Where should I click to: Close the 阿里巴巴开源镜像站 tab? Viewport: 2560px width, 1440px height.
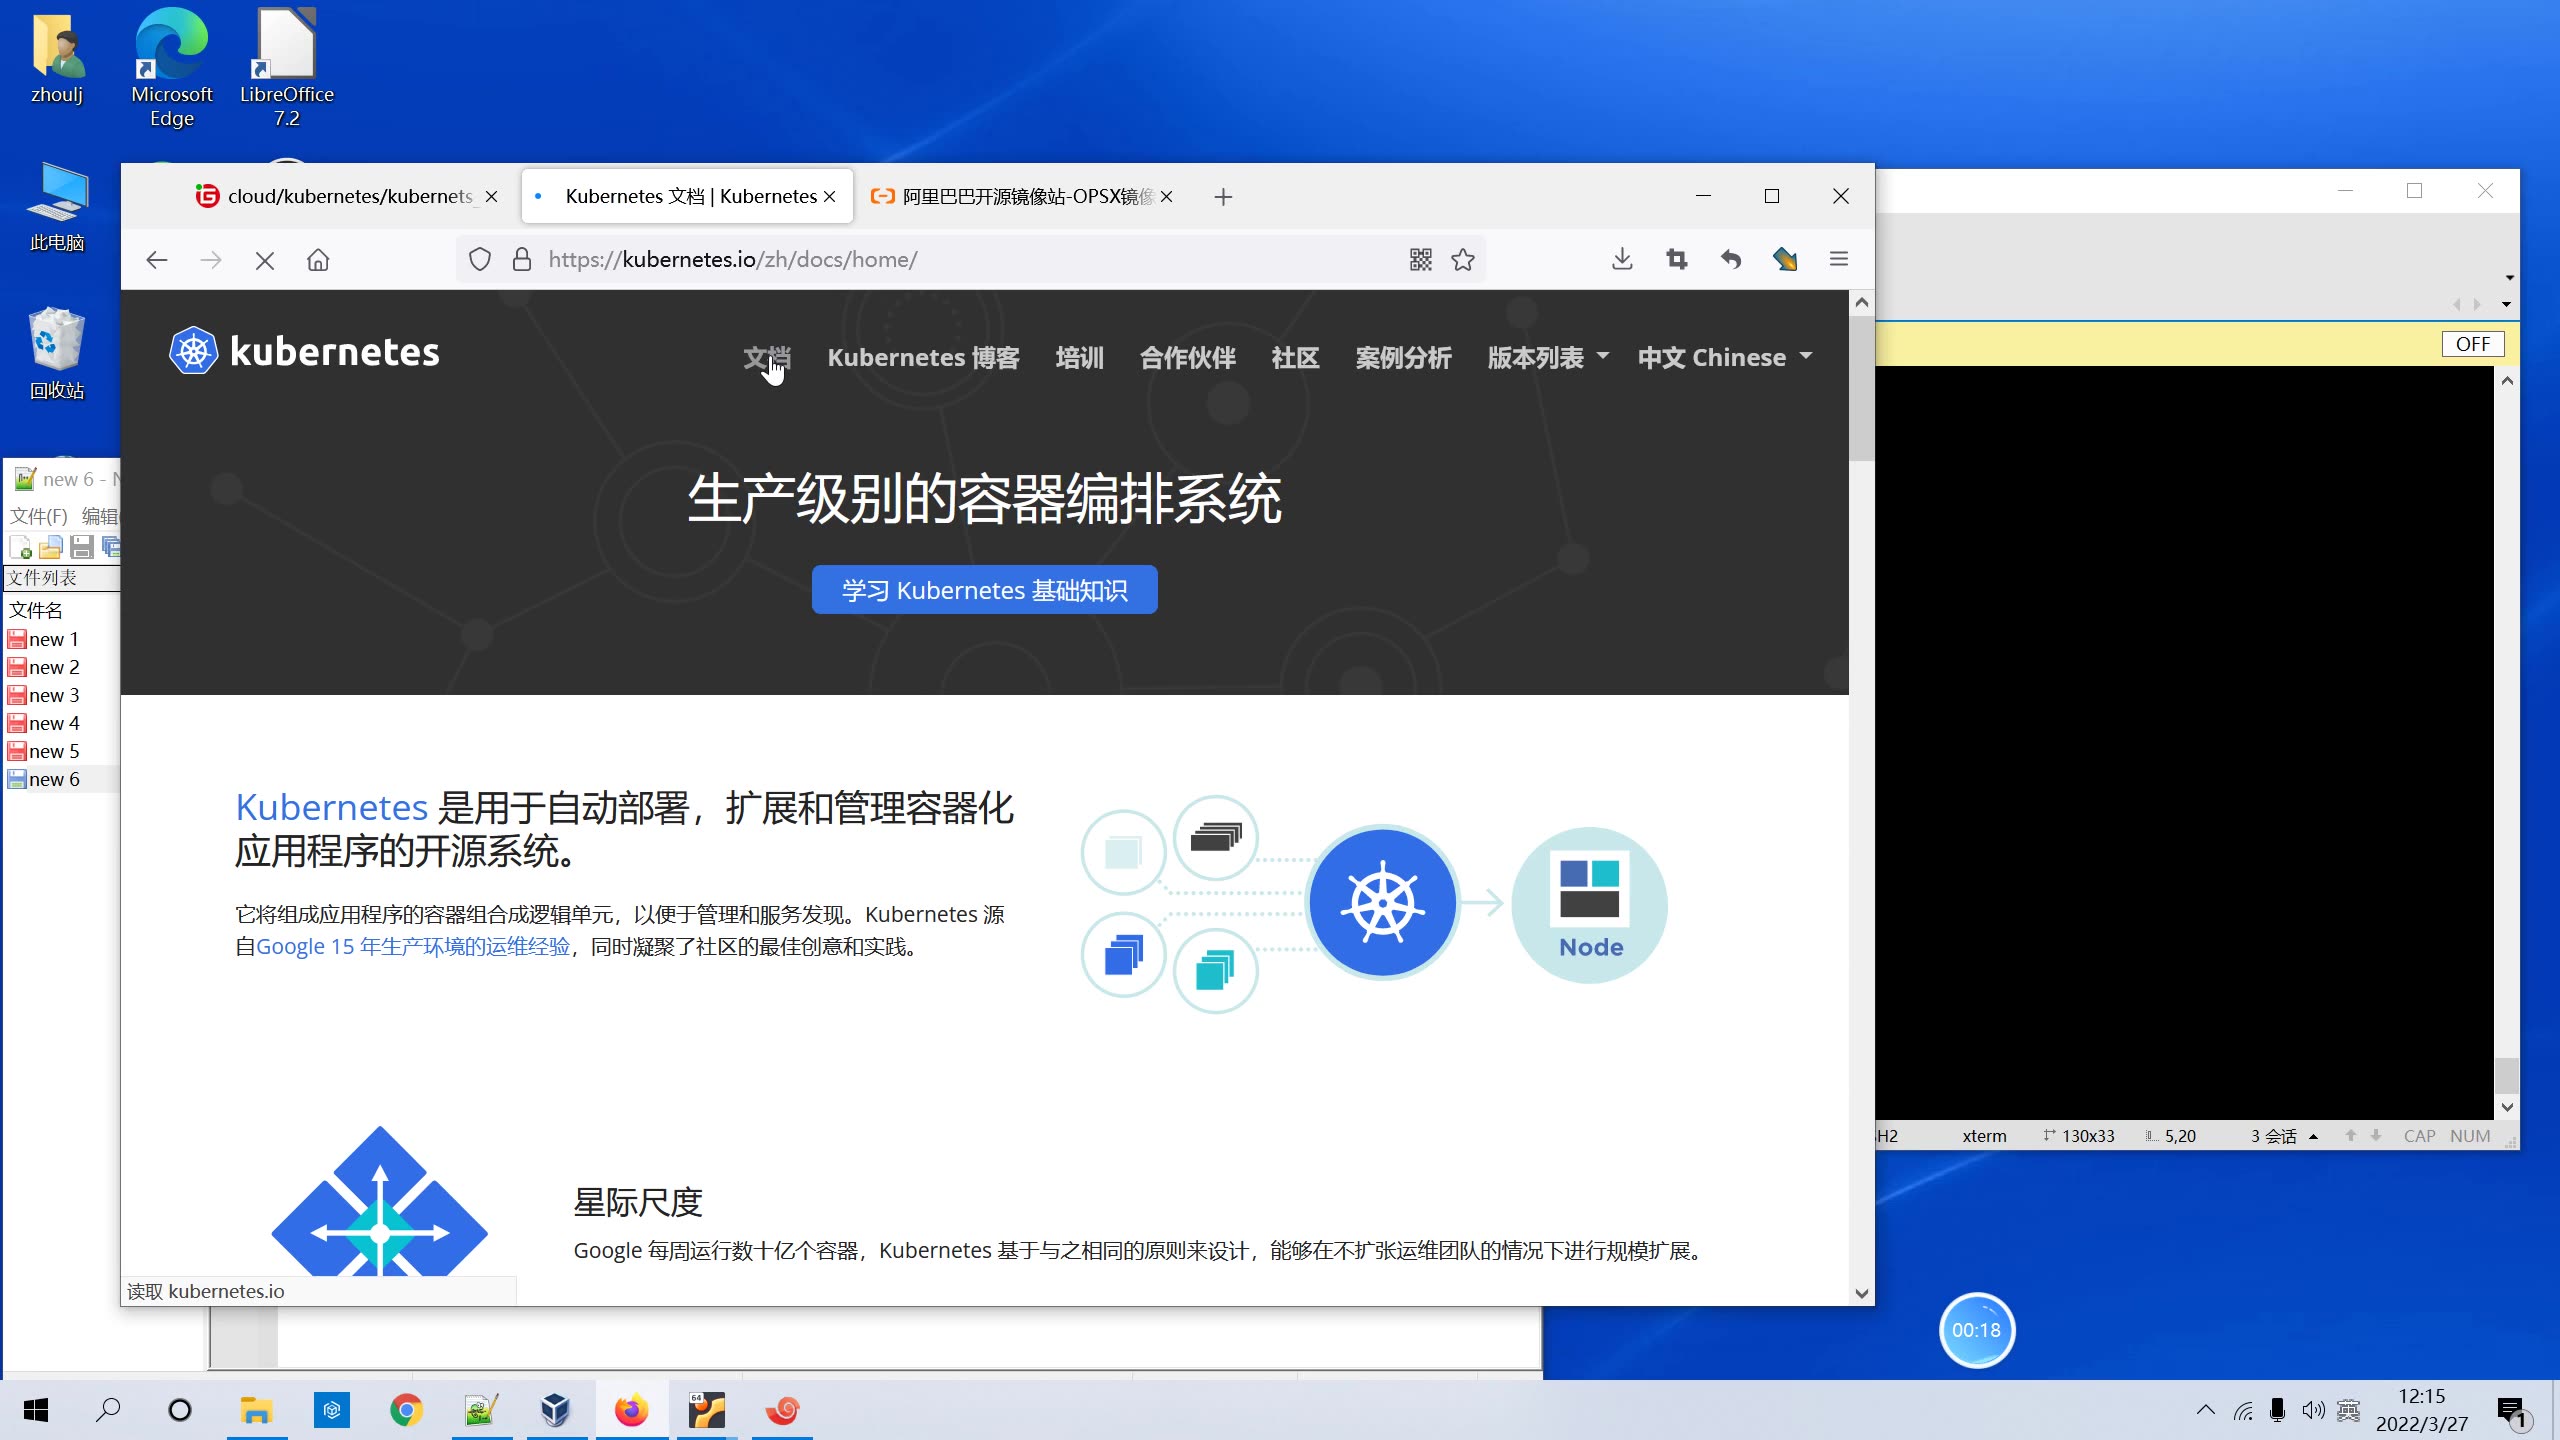(x=1166, y=197)
